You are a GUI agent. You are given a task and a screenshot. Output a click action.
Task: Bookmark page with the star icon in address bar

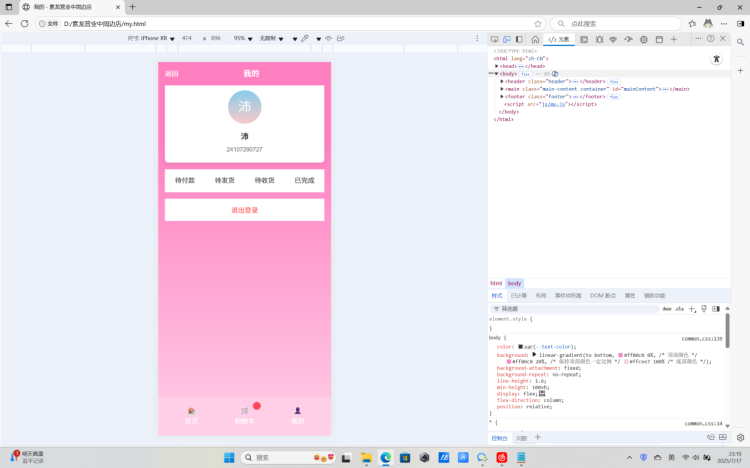tap(538, 23)
